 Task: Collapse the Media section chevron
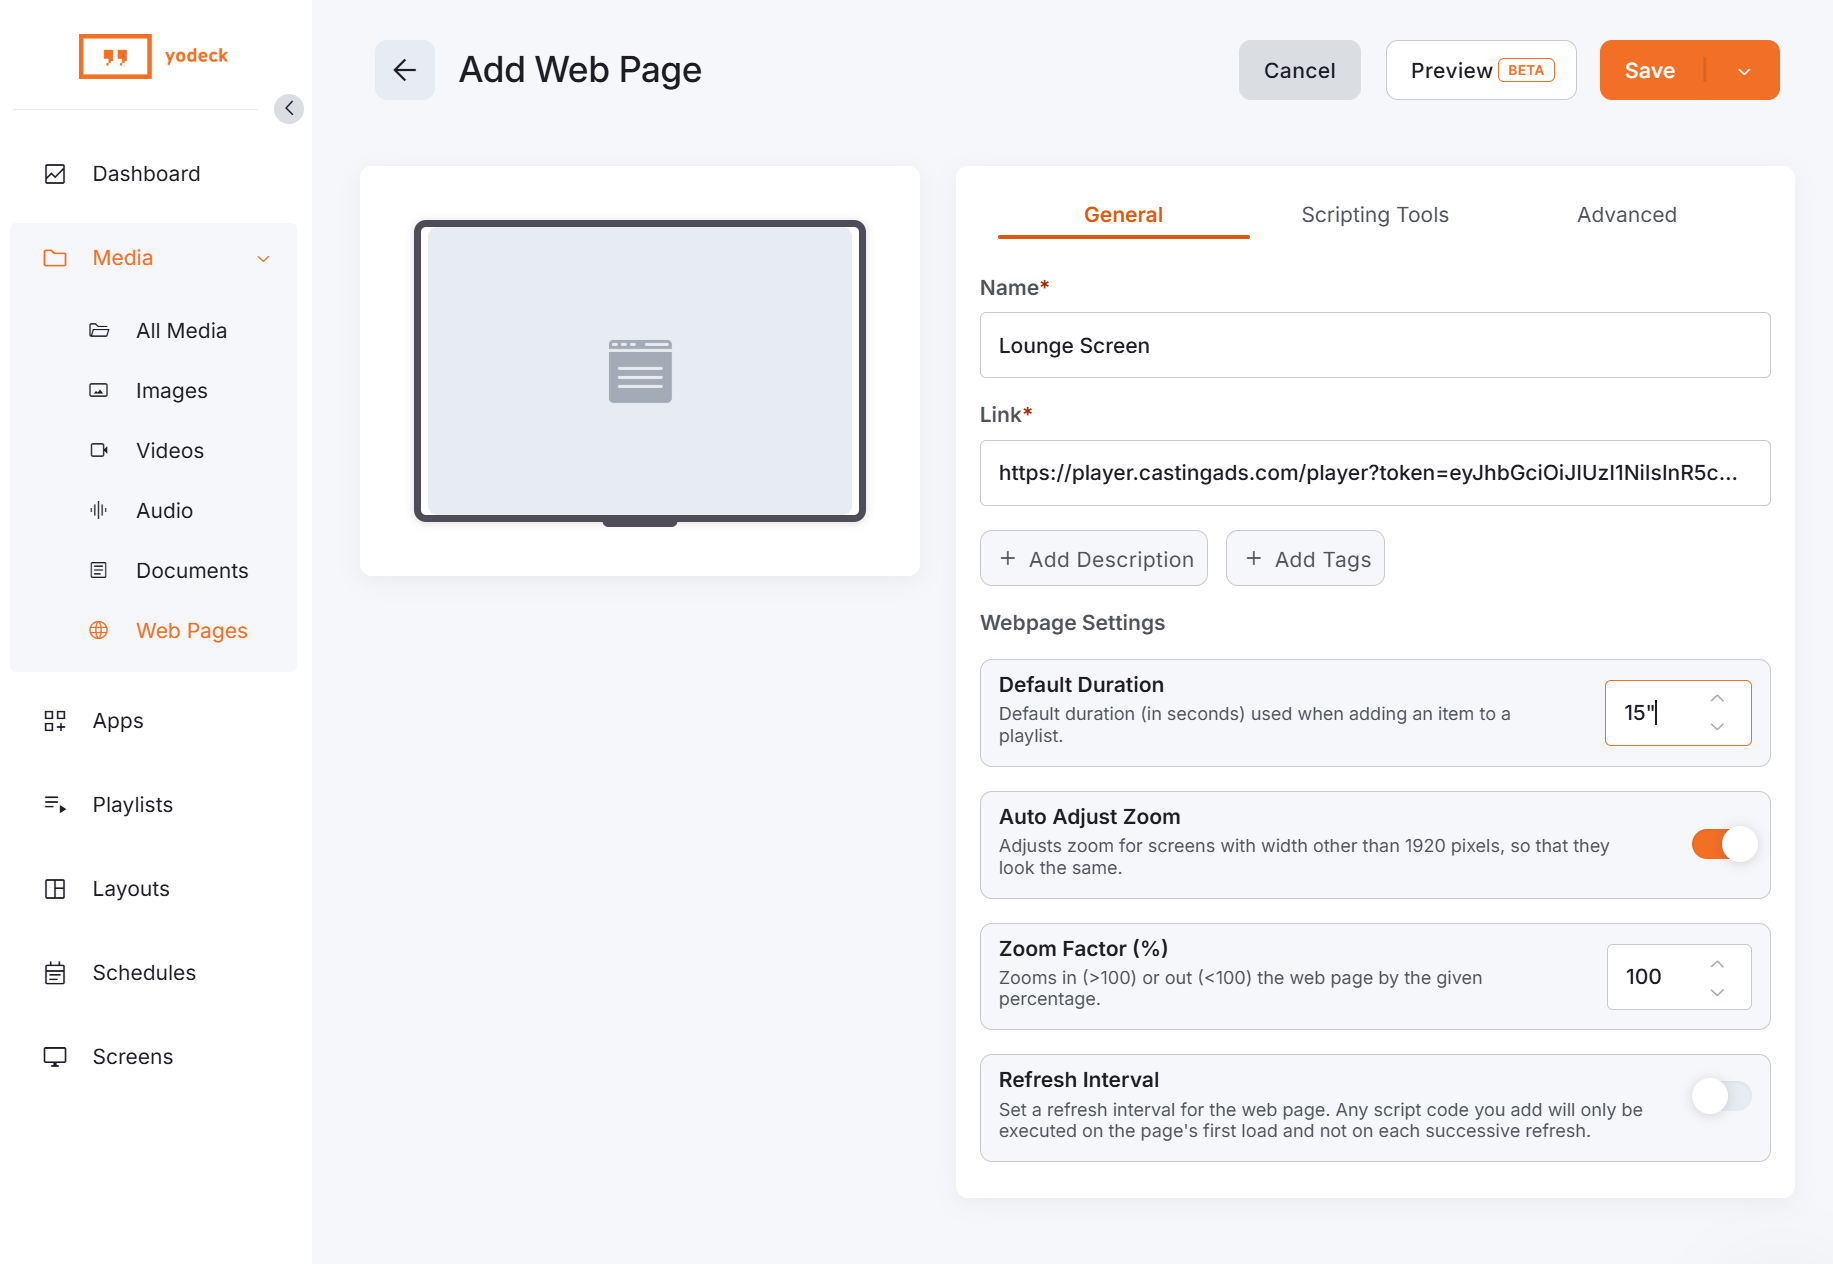point(264,259)
